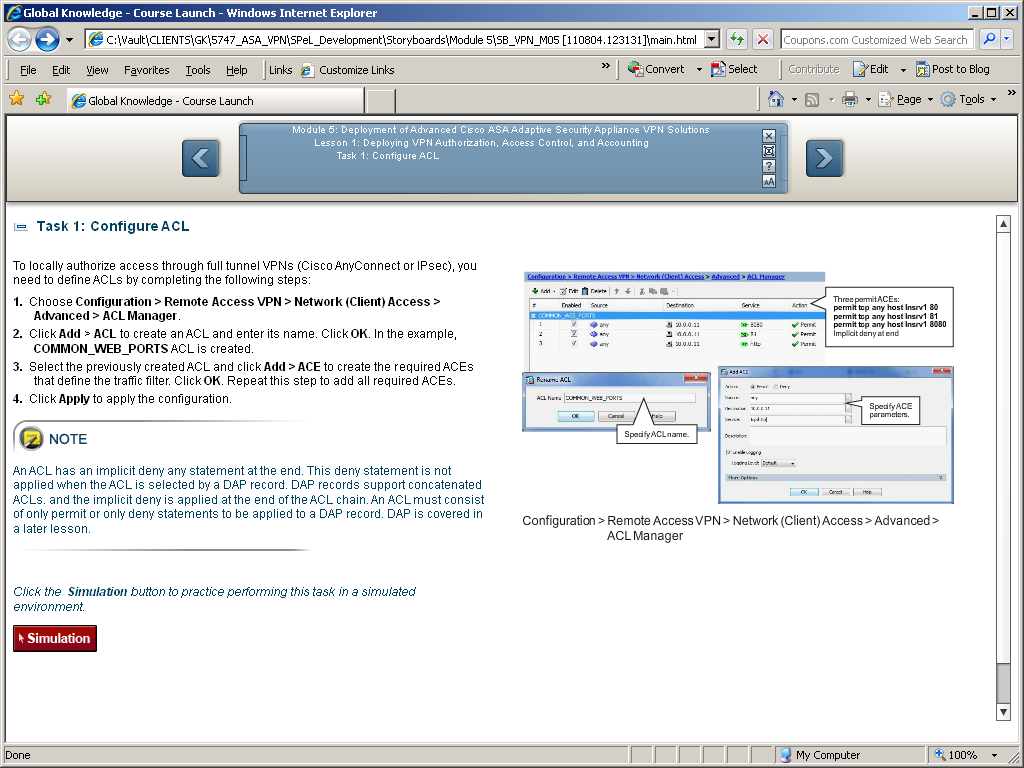Toggle Enabled checkbox for ACE row 1

point(573,324)
